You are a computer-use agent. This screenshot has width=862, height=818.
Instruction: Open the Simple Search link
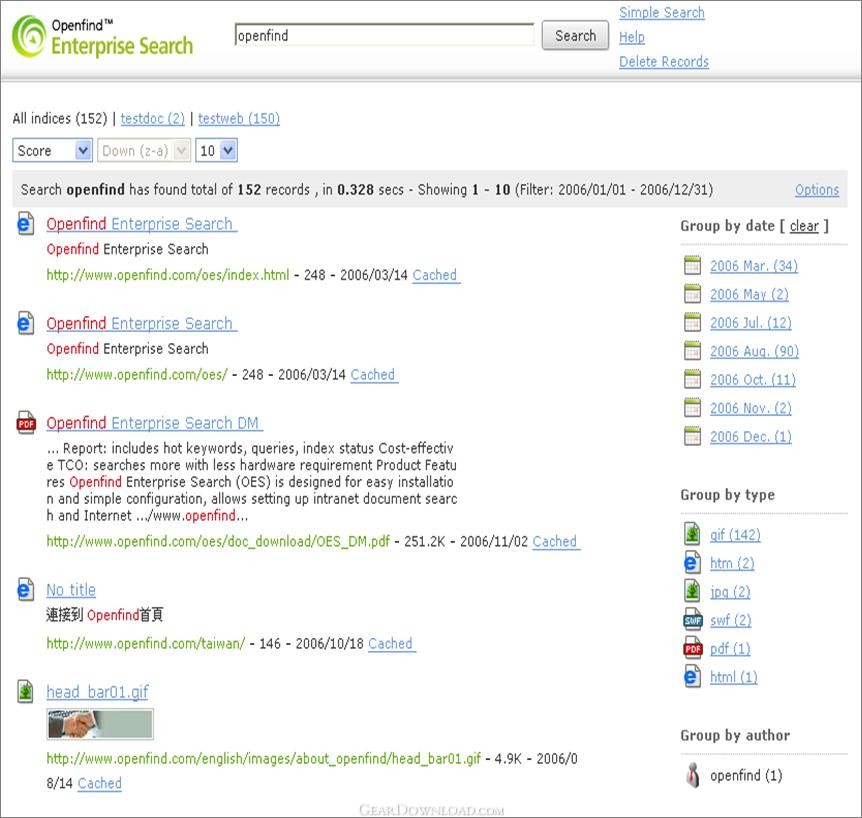pos(662,12)
